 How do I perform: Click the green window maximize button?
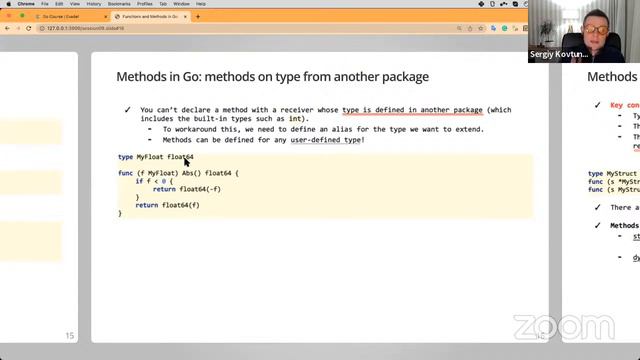tap(22, 16)
